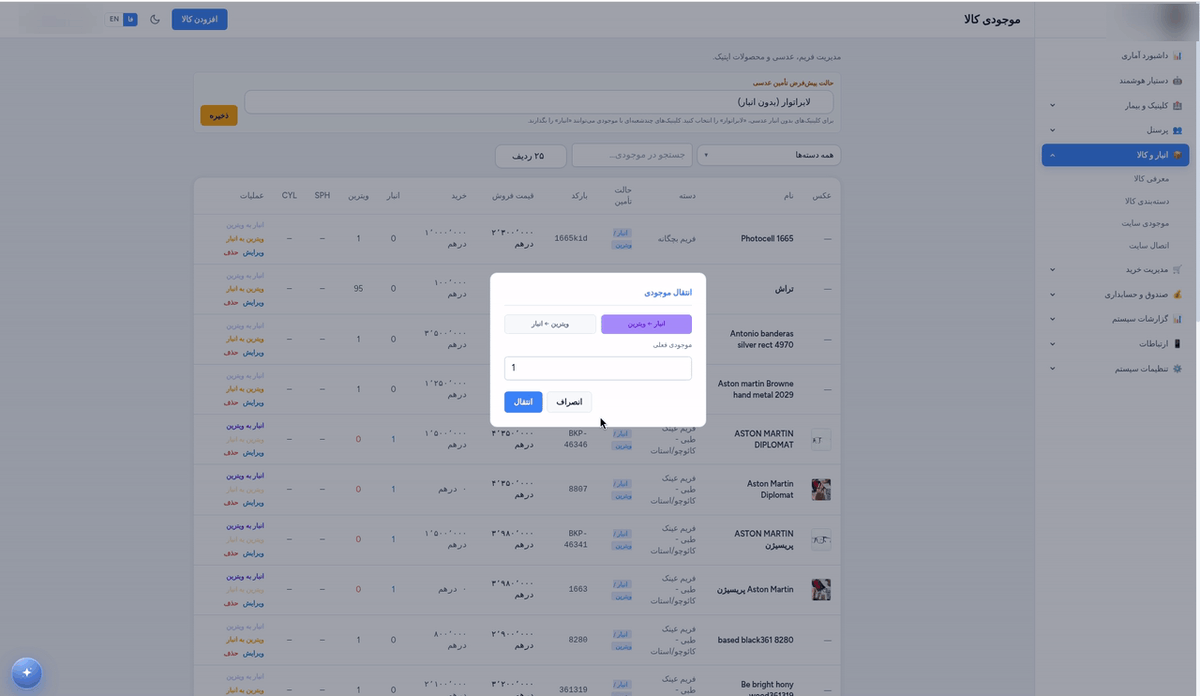Click the جستجو در موجودی search field

pos(632,156)
